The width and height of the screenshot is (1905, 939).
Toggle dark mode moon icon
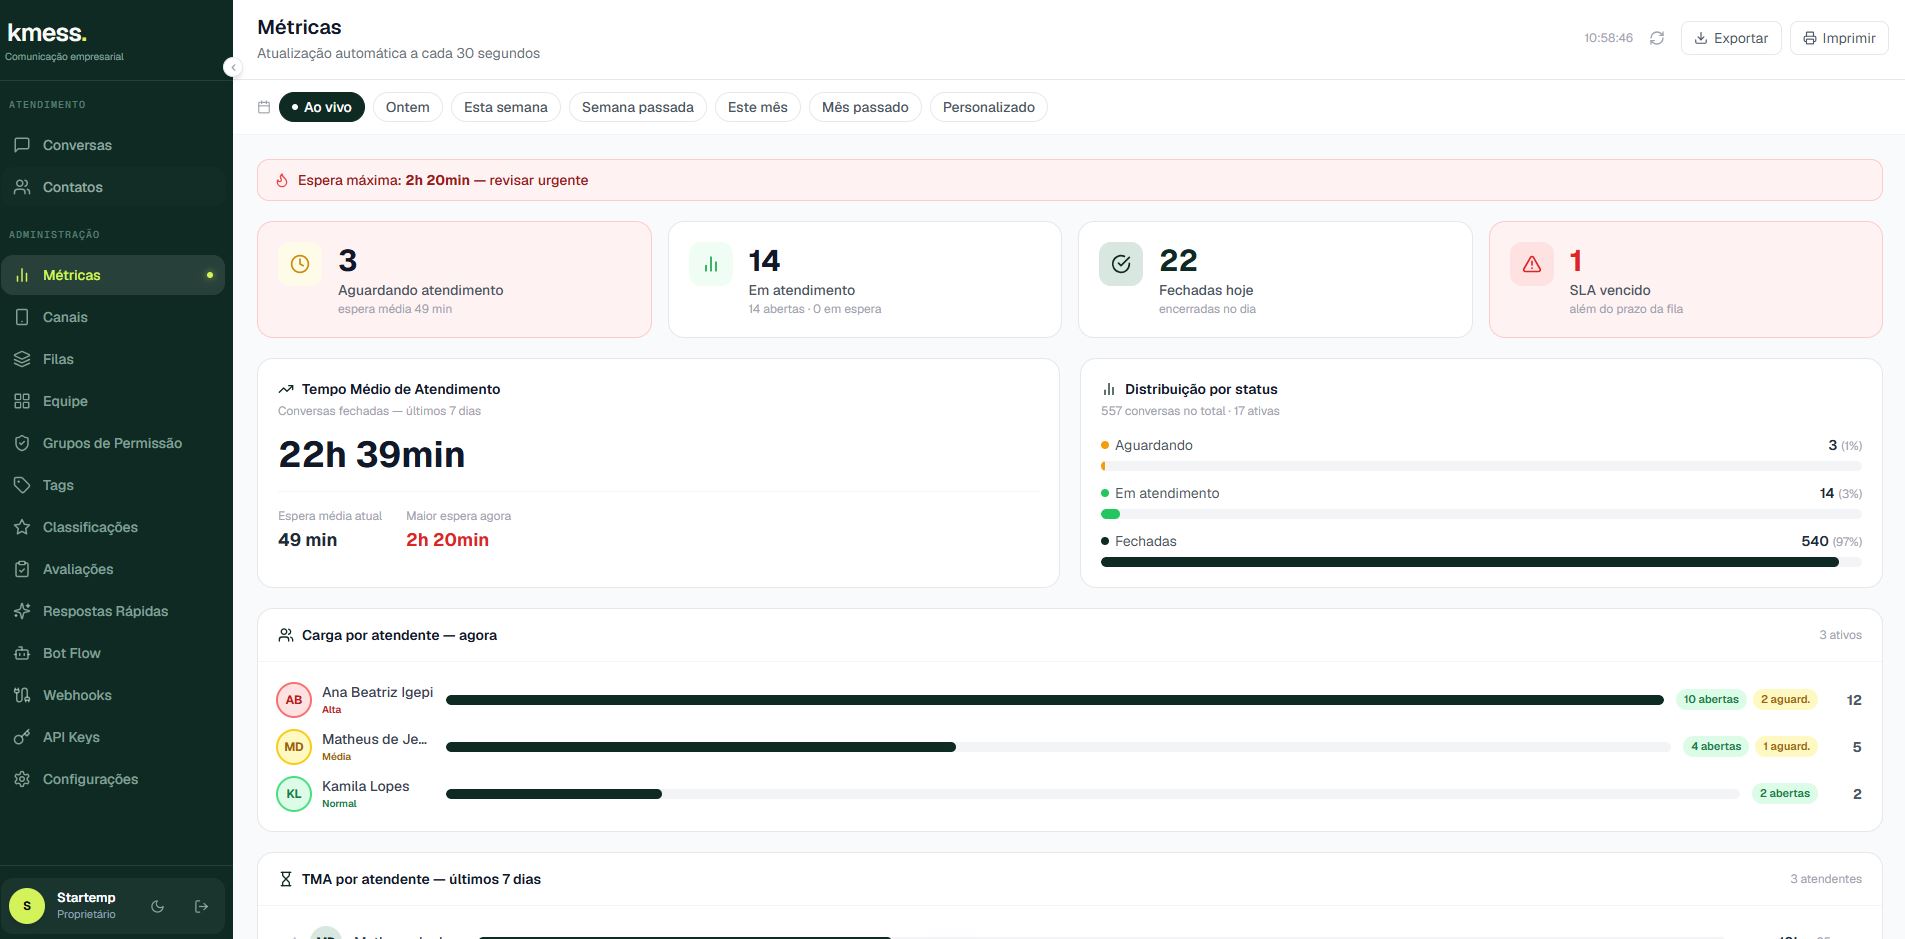tap(157, 906)
